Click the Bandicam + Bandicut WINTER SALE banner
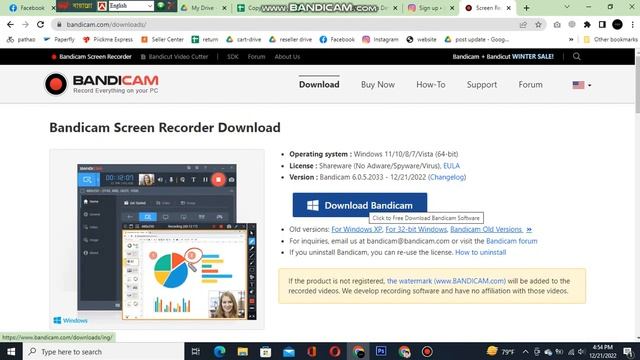 point(503,56)
